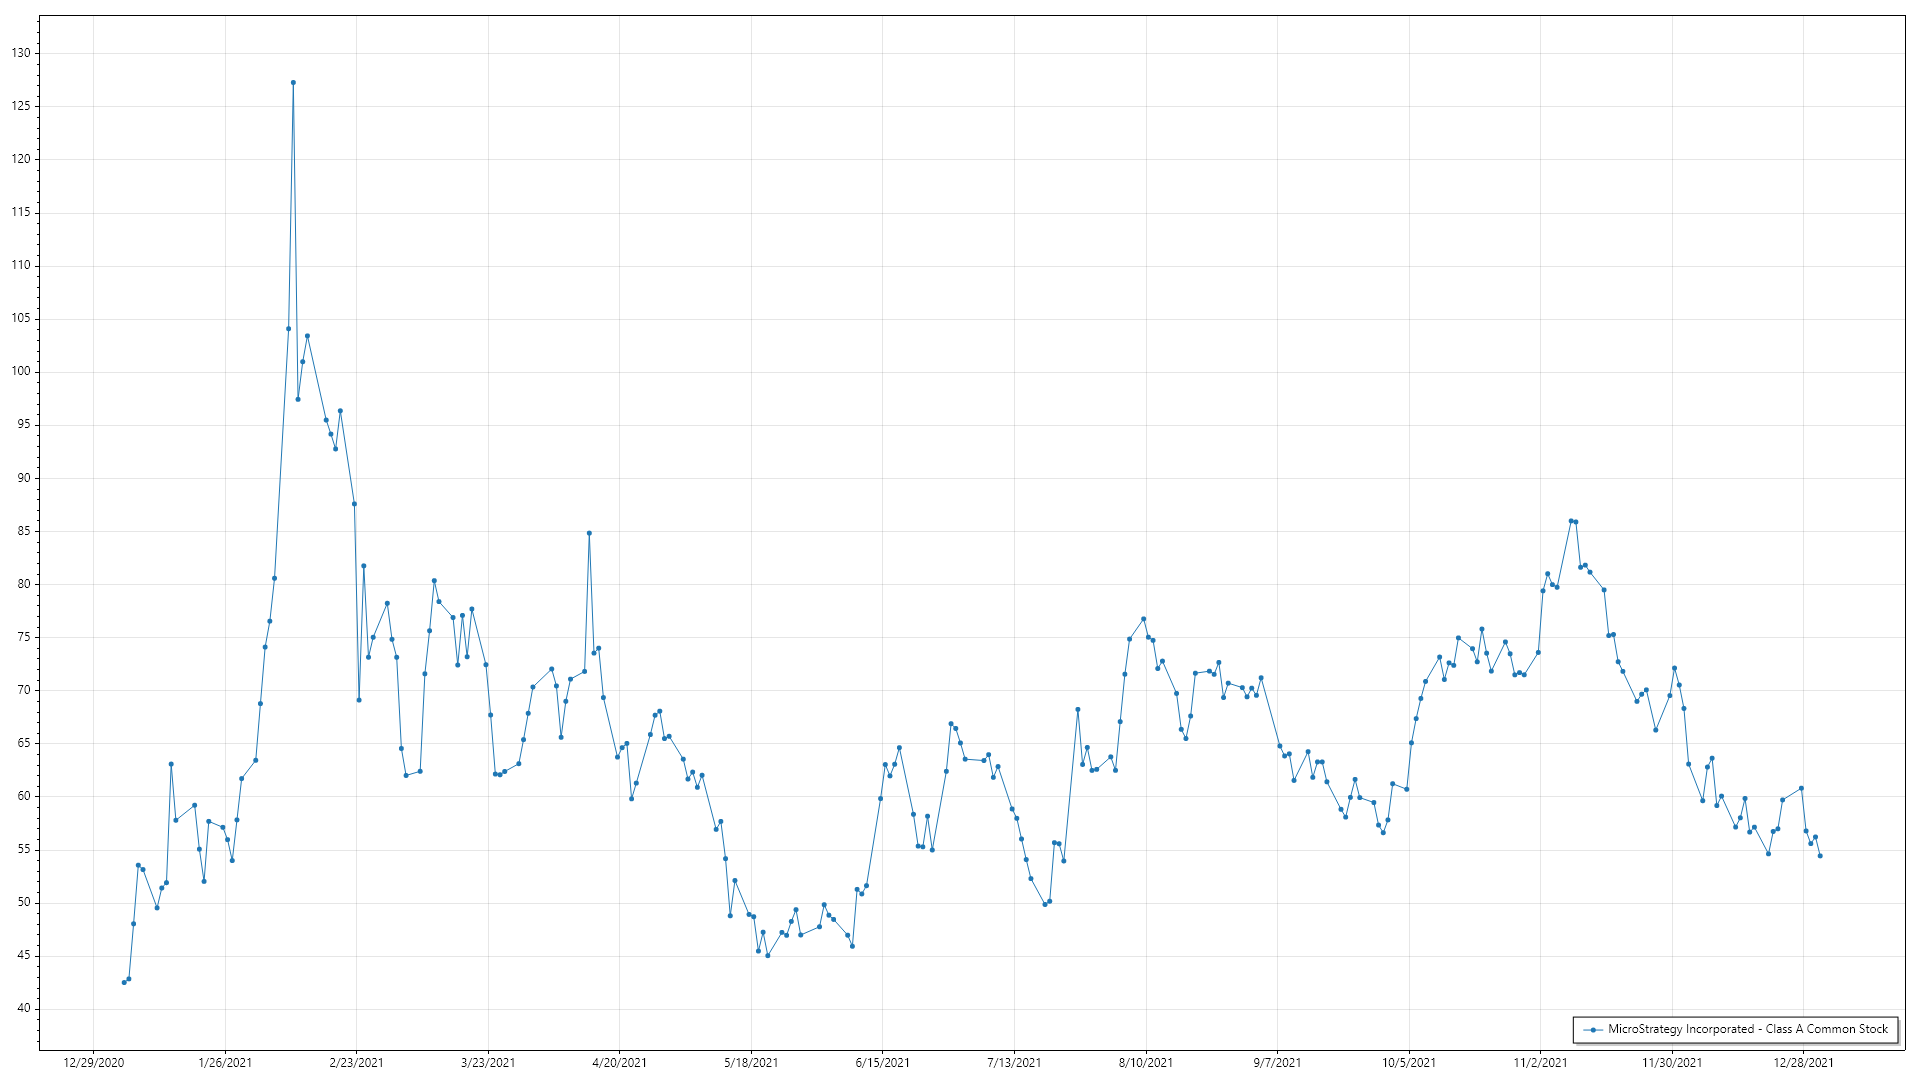This screenshot has height=1080, width=1920.
Task: Click the 100 y-axis value label
Action: 21,371
